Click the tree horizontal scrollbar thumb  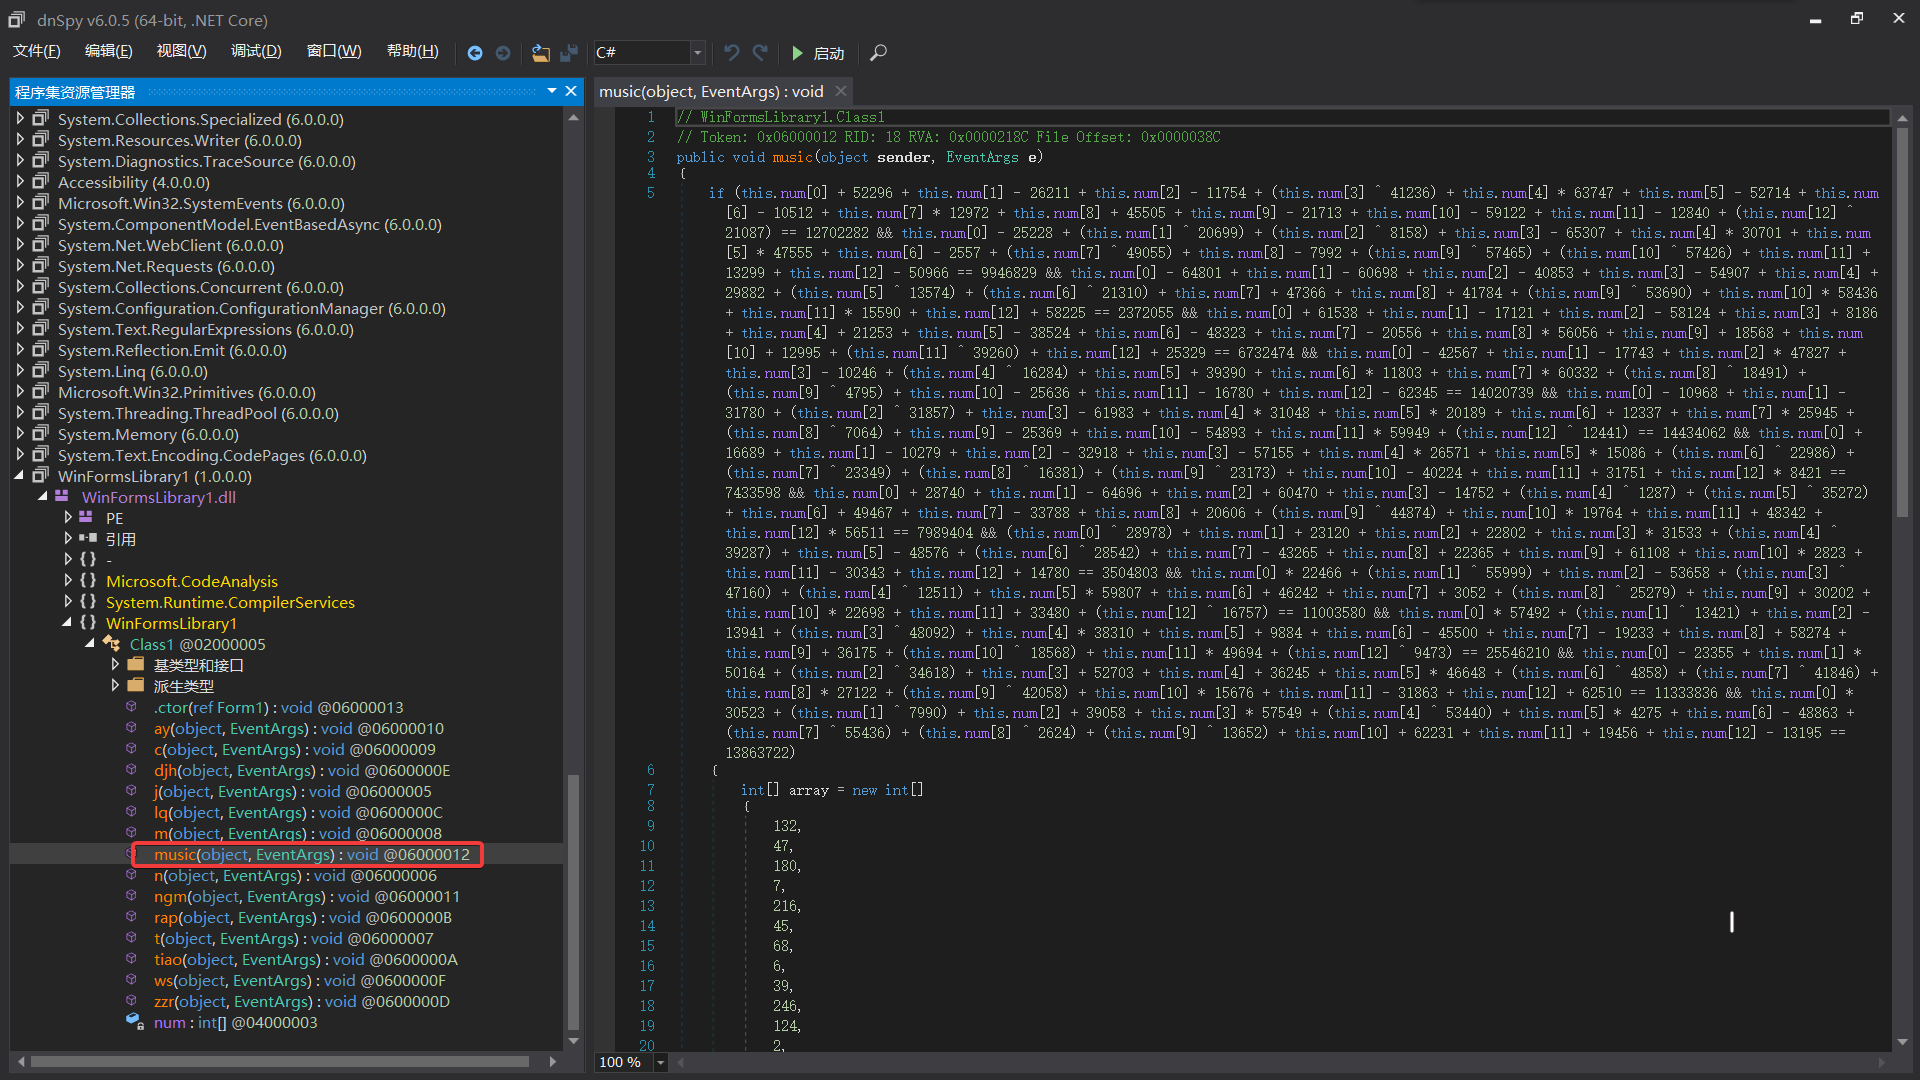coord(279,1062)
